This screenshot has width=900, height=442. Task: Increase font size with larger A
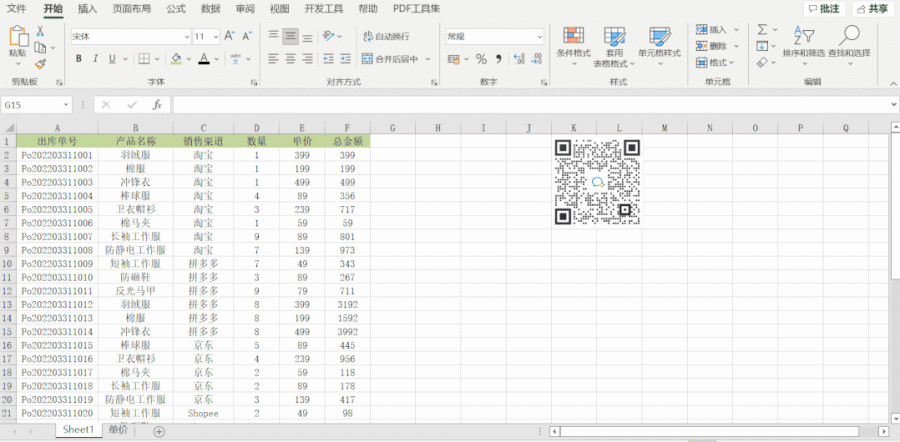click(x=230, y=36)
